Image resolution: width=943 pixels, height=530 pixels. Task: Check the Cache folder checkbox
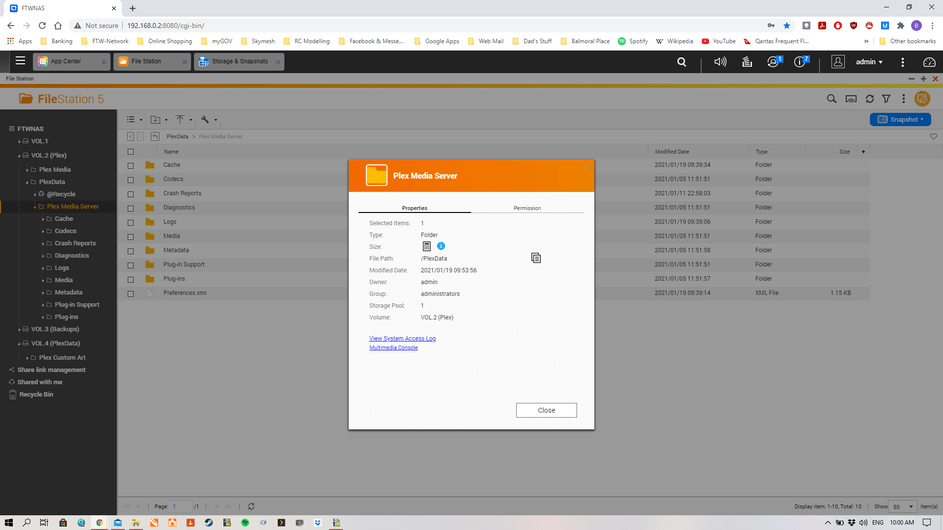131,165
